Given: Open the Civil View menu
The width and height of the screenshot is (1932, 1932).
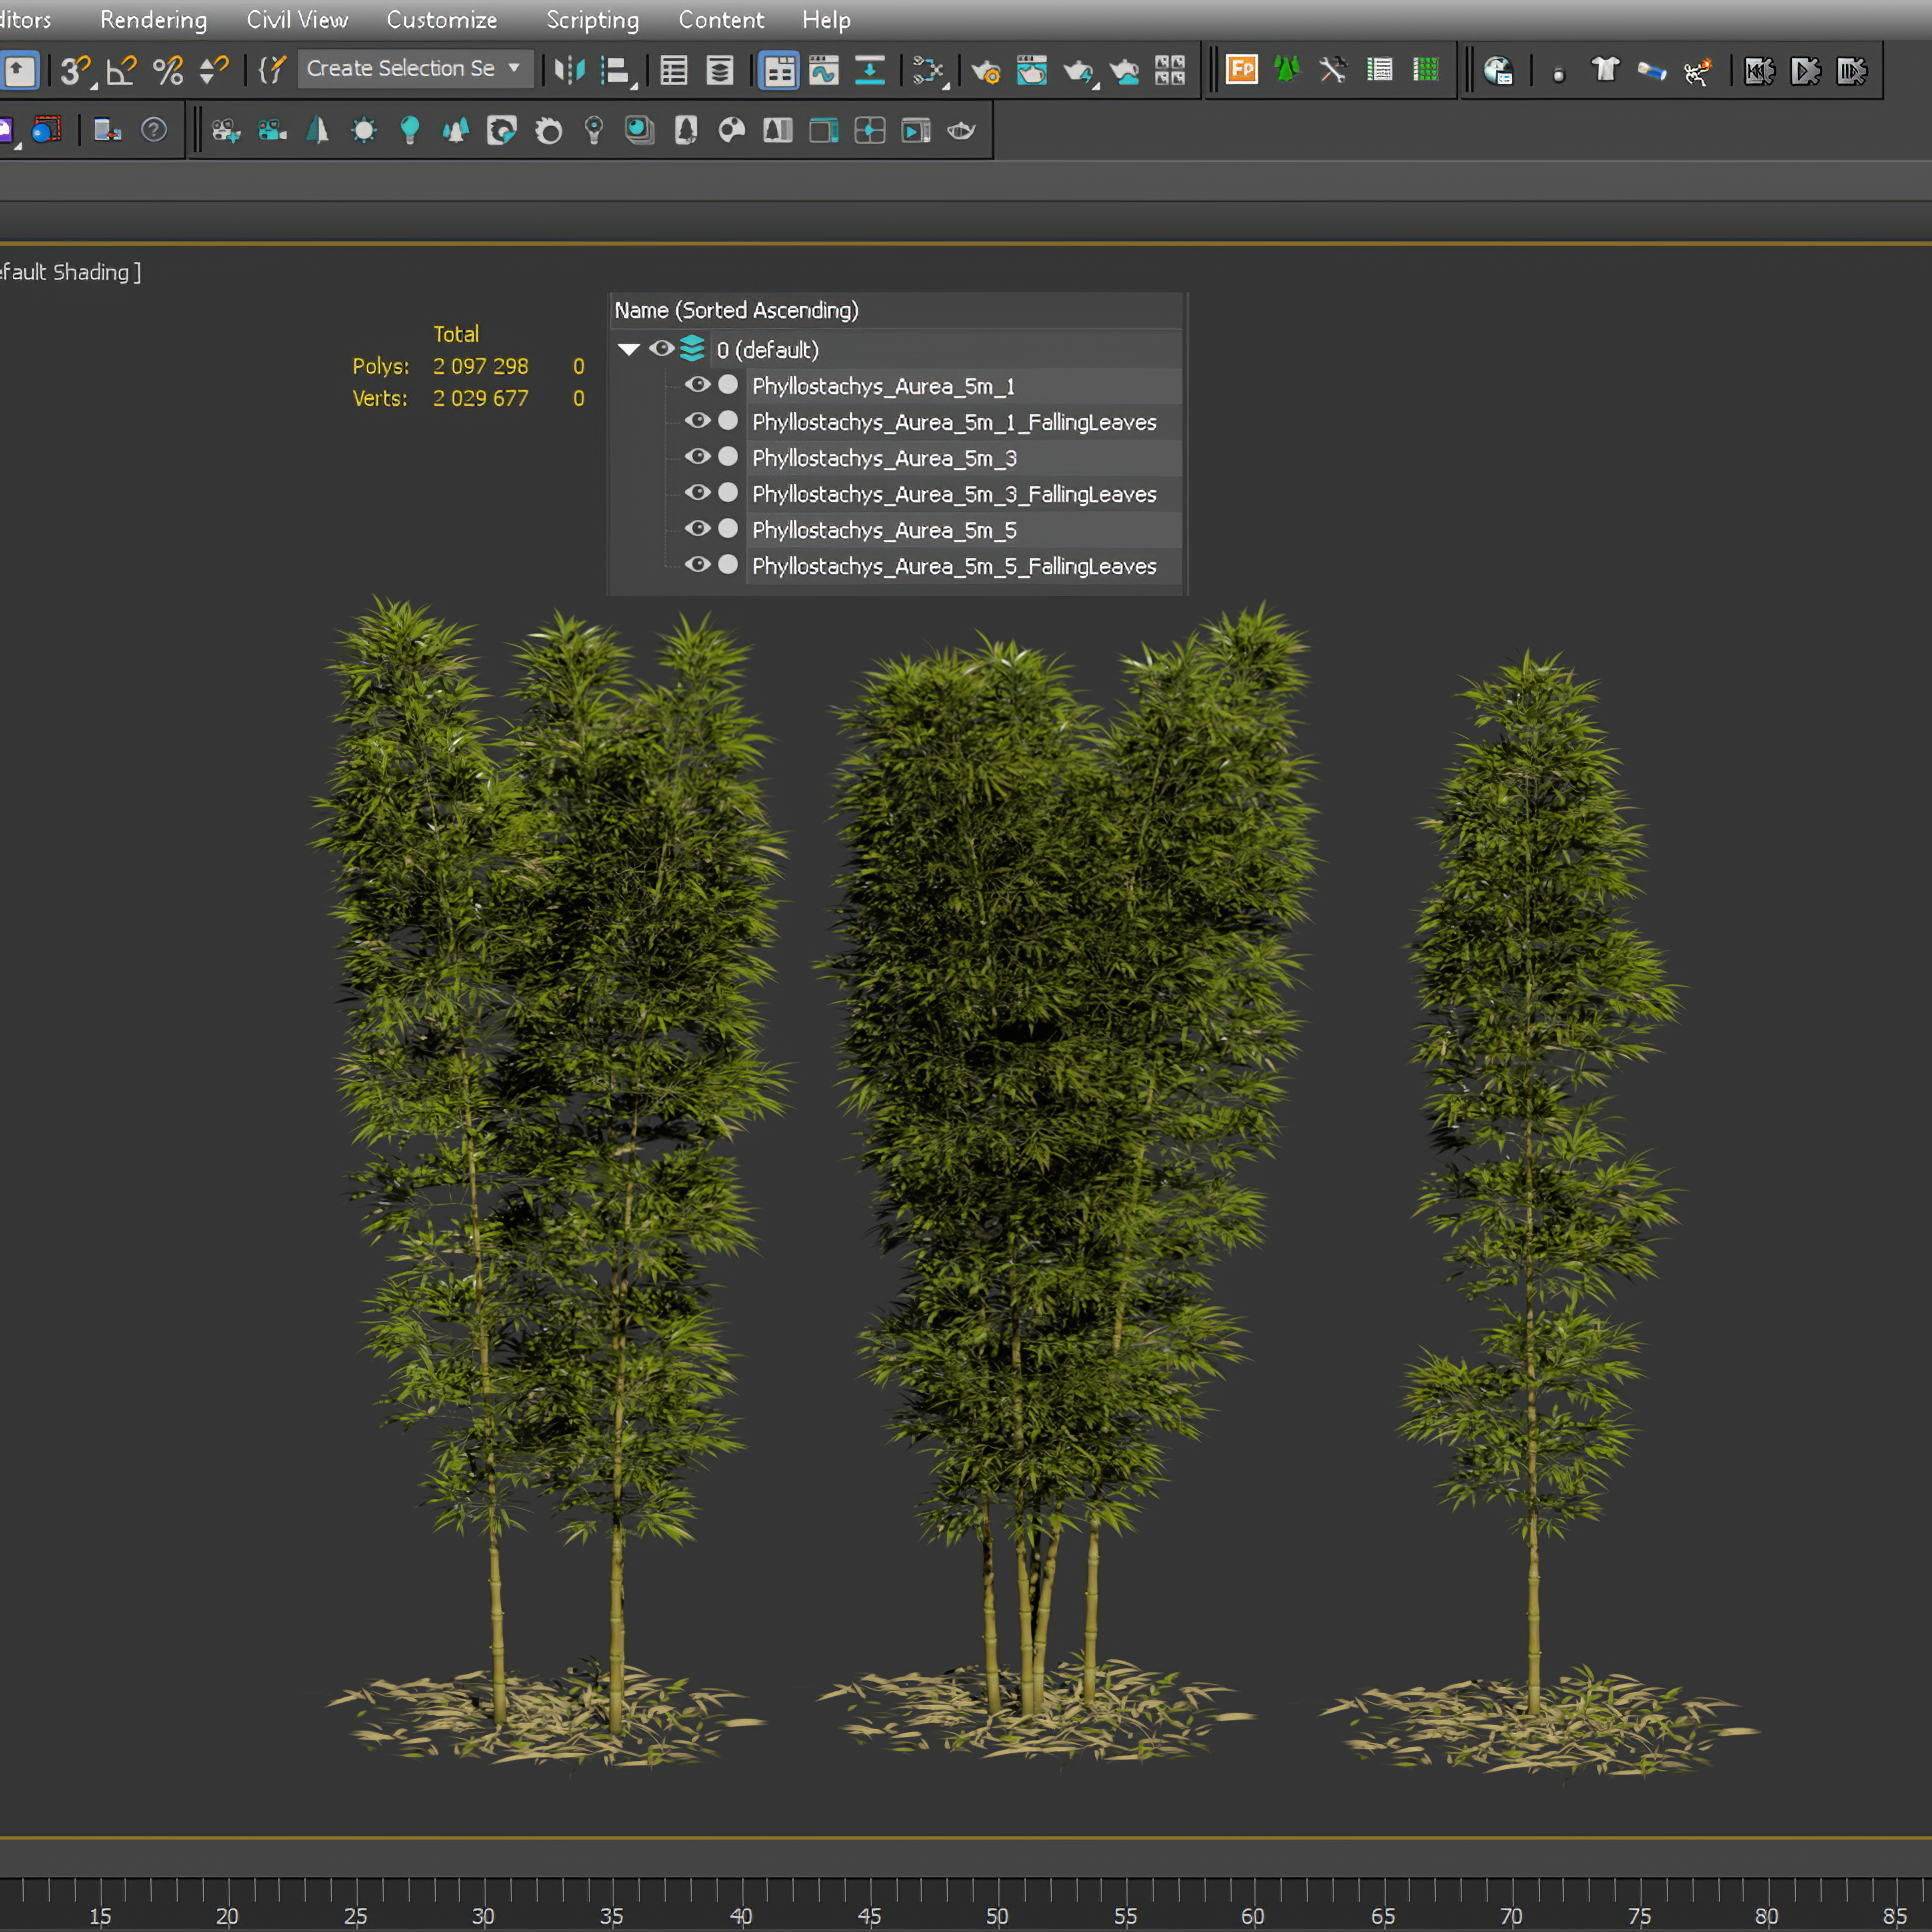Looking at the screenshot, I should point(297,19).
